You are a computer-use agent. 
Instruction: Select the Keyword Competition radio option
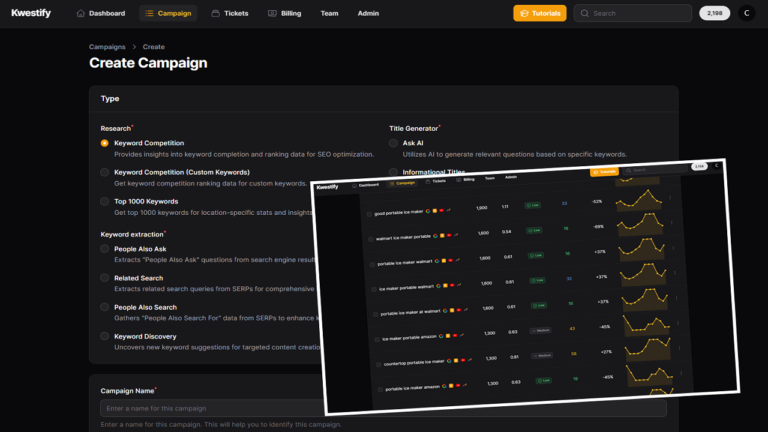[105, 143]
